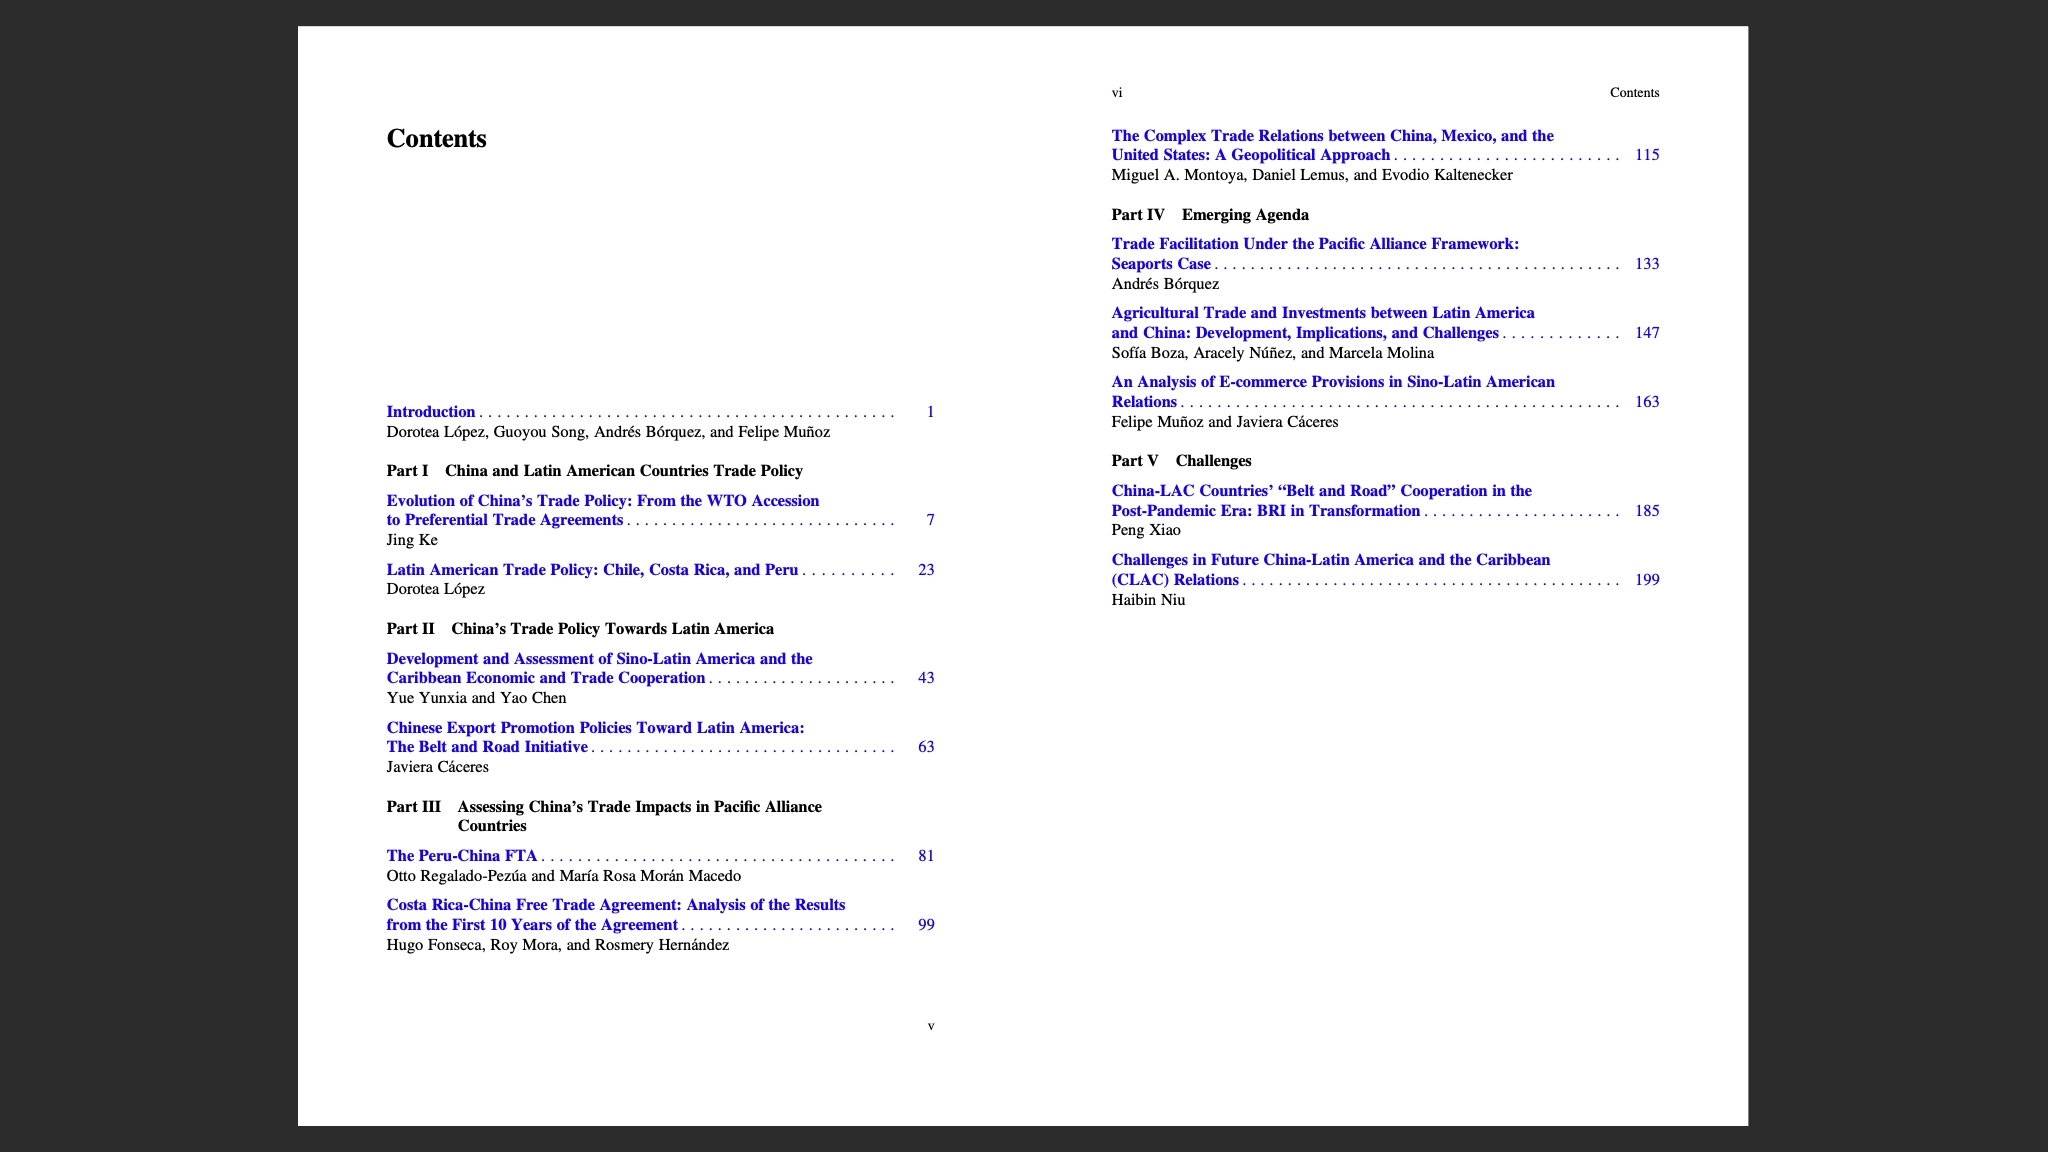
Task: Select the Belt and Road Cooperation chapter link
Action: tap(1321, 500)
